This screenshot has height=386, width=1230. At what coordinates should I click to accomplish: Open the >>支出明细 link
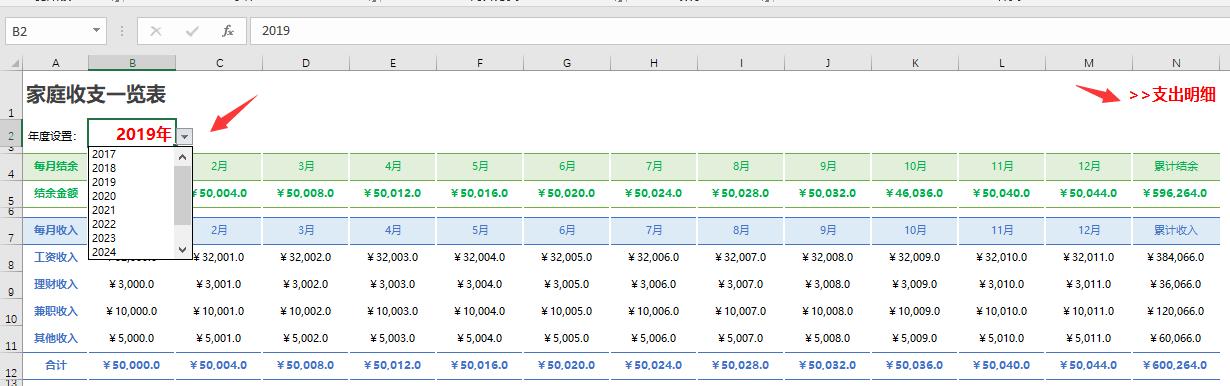(1172, 95)
